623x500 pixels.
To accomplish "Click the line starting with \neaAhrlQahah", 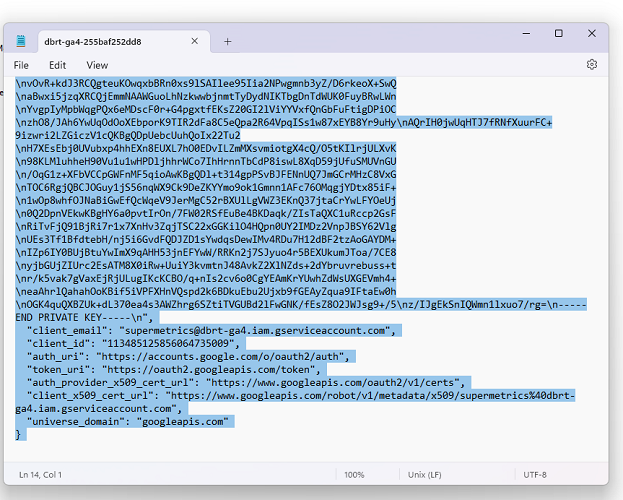I will coord(206,292).
